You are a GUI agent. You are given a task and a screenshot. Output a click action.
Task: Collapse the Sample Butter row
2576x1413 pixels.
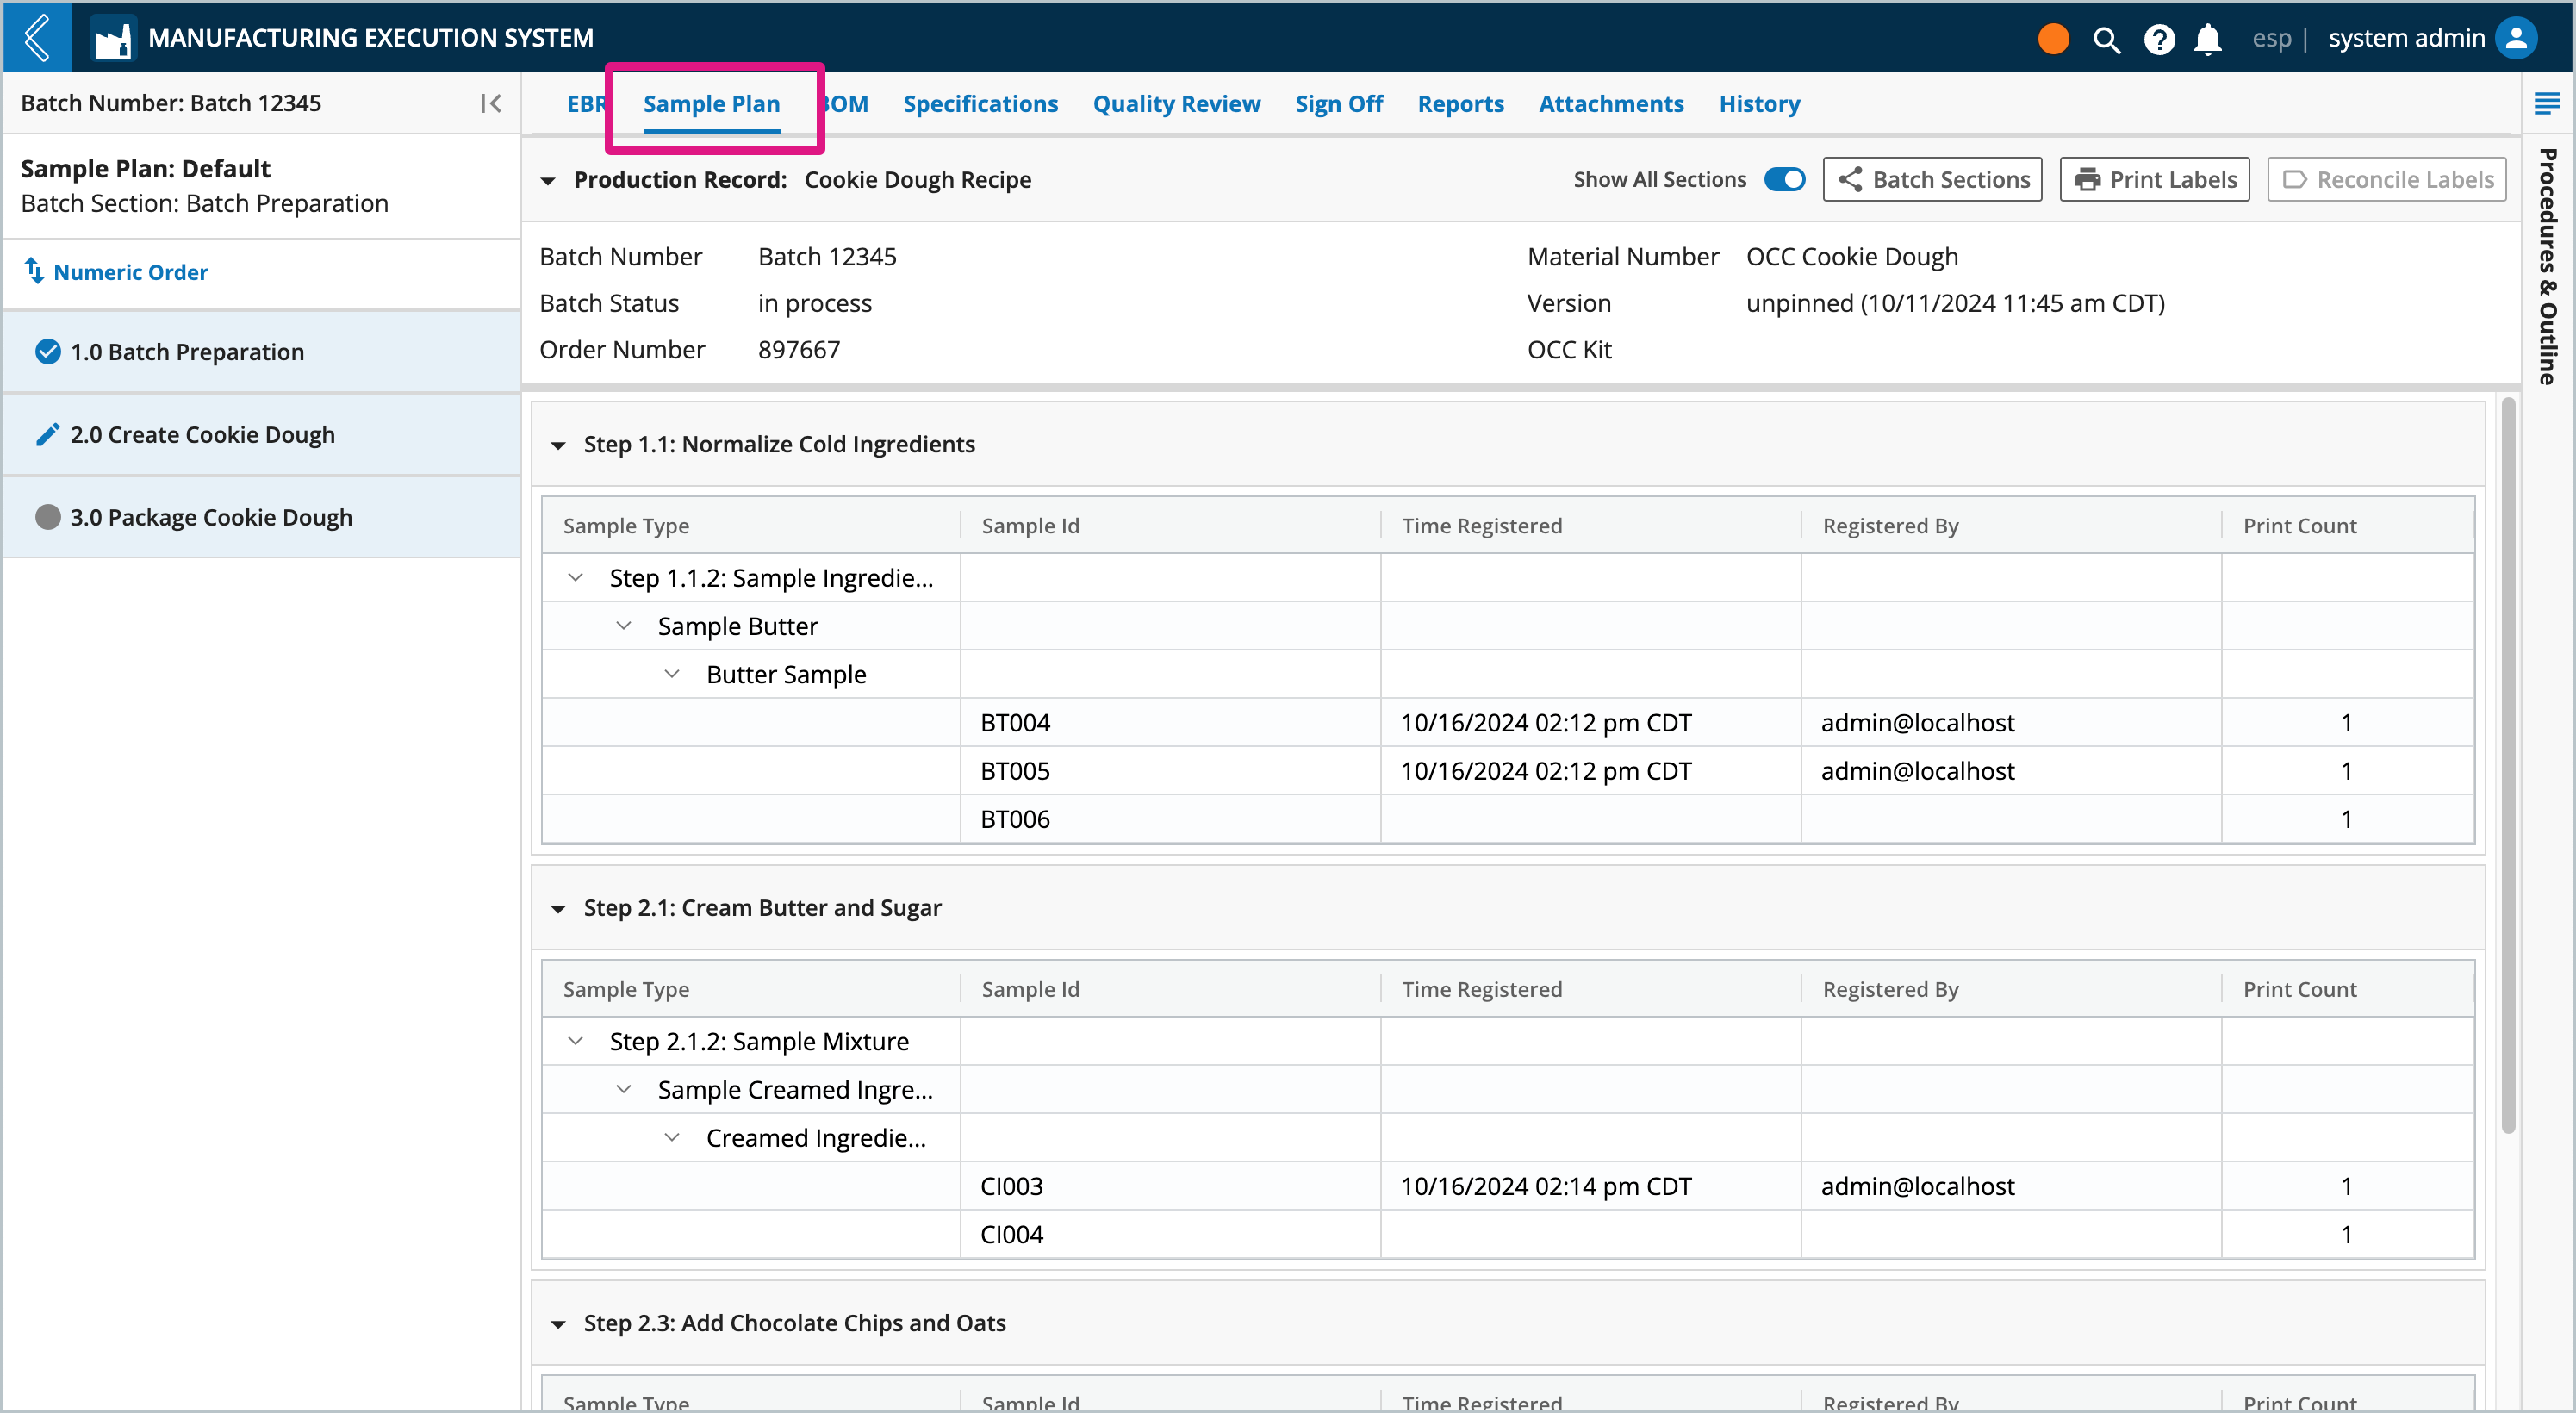[x=623, y=625]
